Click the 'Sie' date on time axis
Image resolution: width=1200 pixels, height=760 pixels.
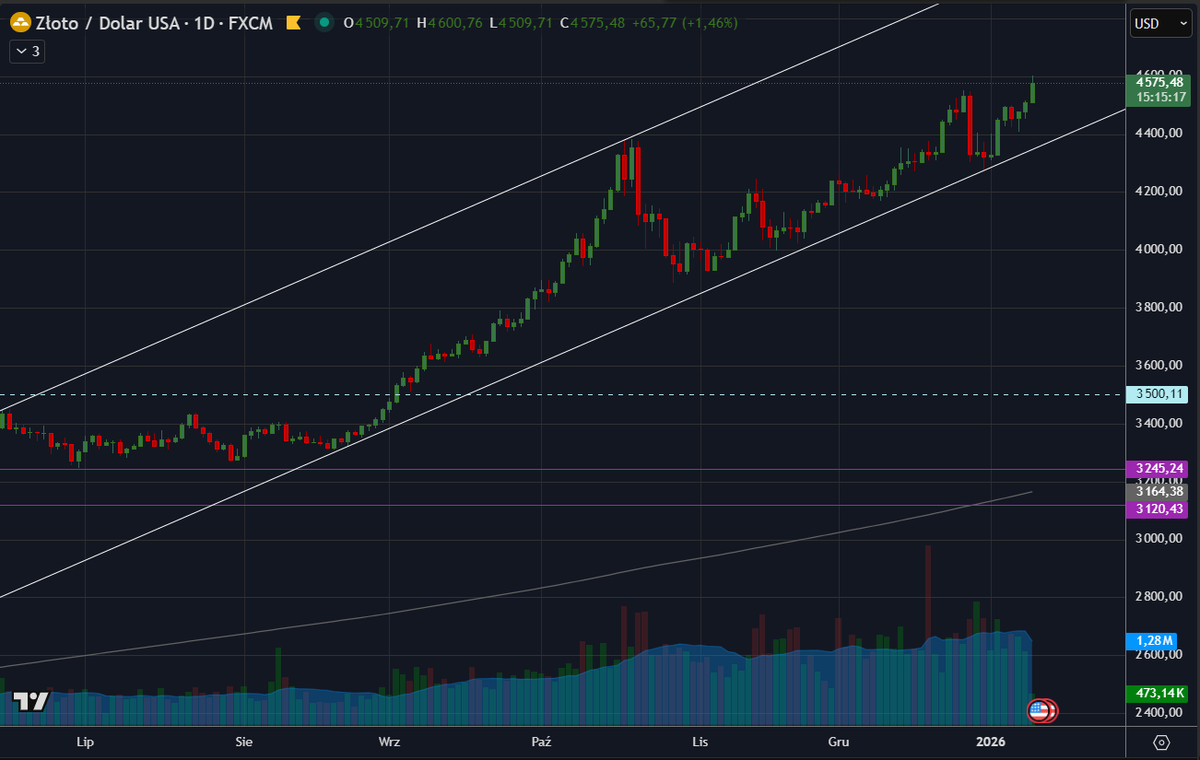[x=243, y=742]
